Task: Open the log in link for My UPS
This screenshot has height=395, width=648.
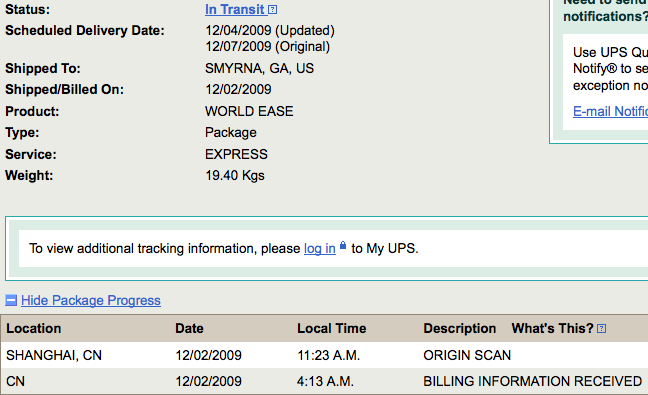Action: tap(320, 248)
